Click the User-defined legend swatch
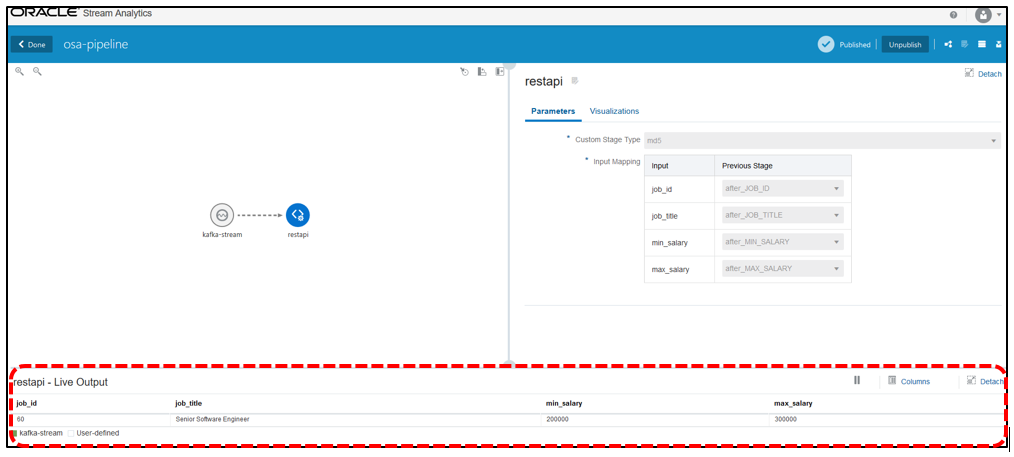The width and height of the screenshot is (1014, 457). (71, 433)
